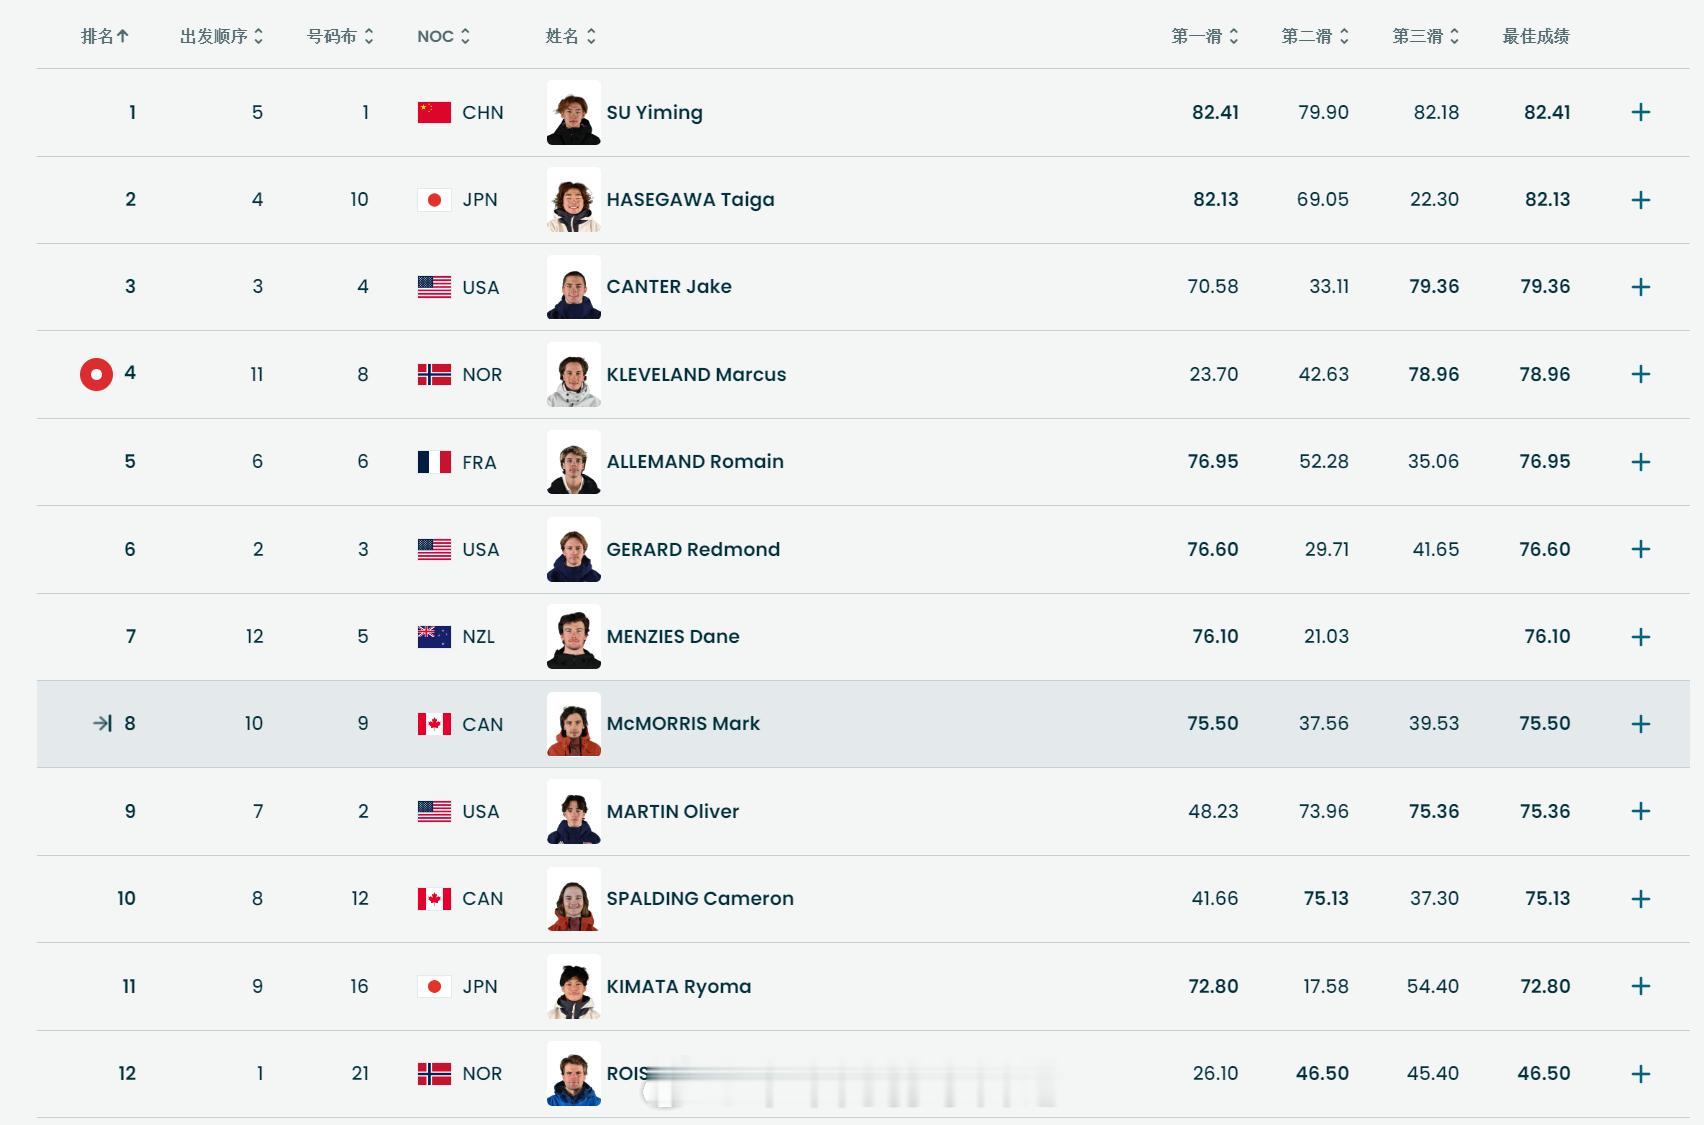
Task: Expand SU Yiming's row plus icon
Action: pos(1640,112)
